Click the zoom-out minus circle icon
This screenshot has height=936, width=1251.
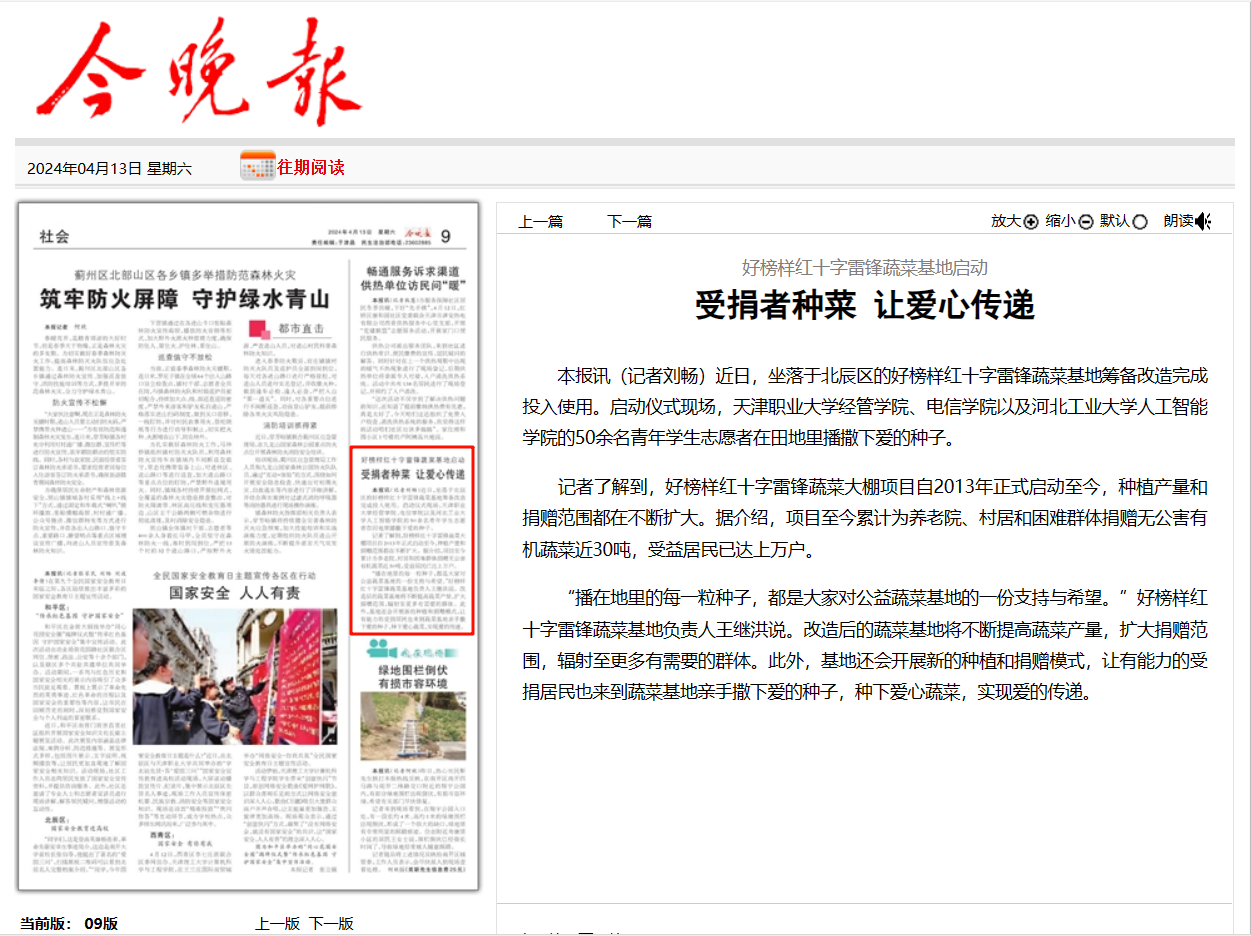click(1085, 221)
